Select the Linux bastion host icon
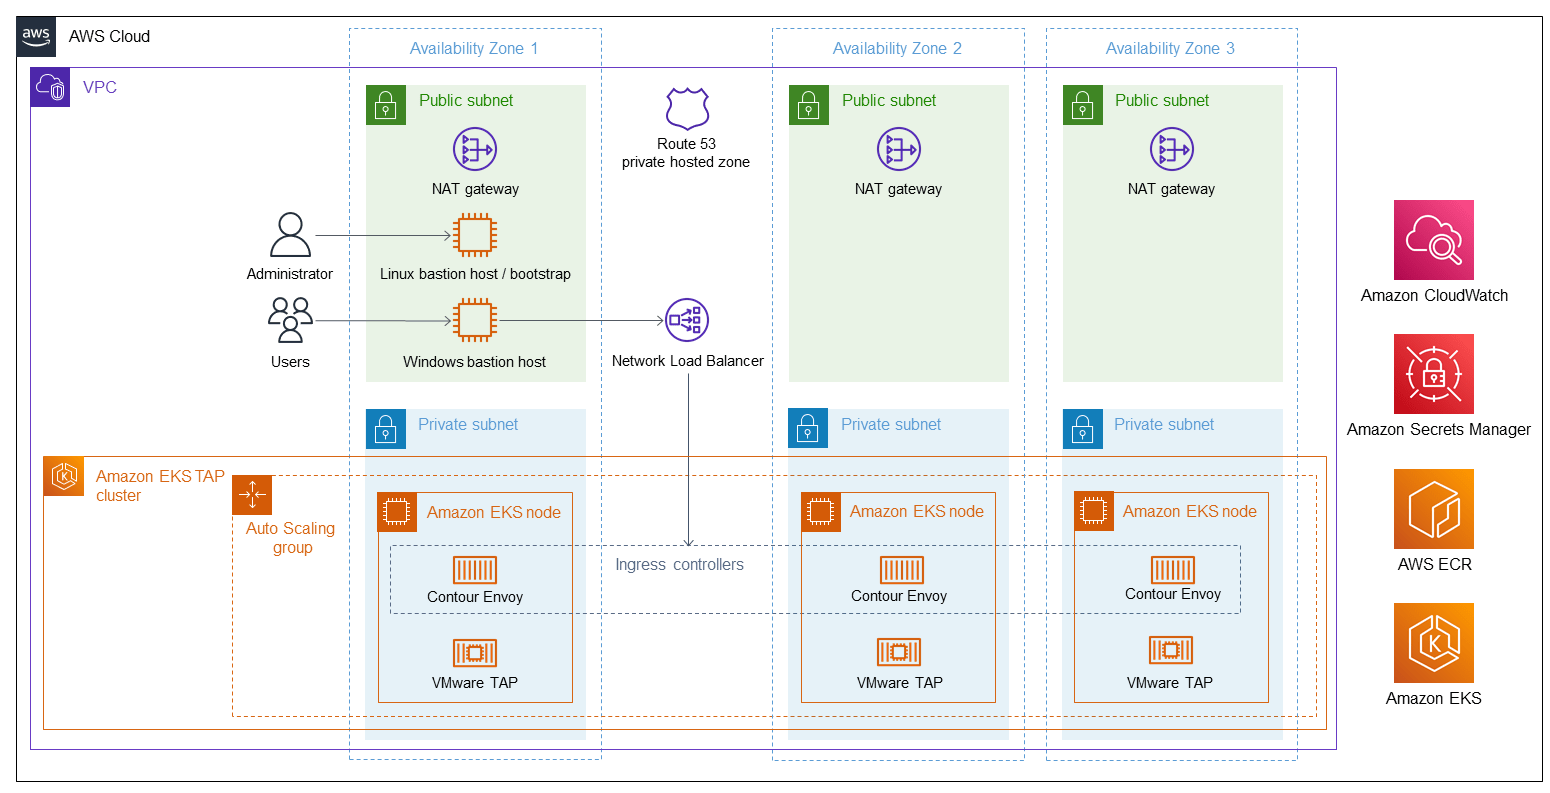This screenshot has width=1550, height=793. click(x=475, y=235)
